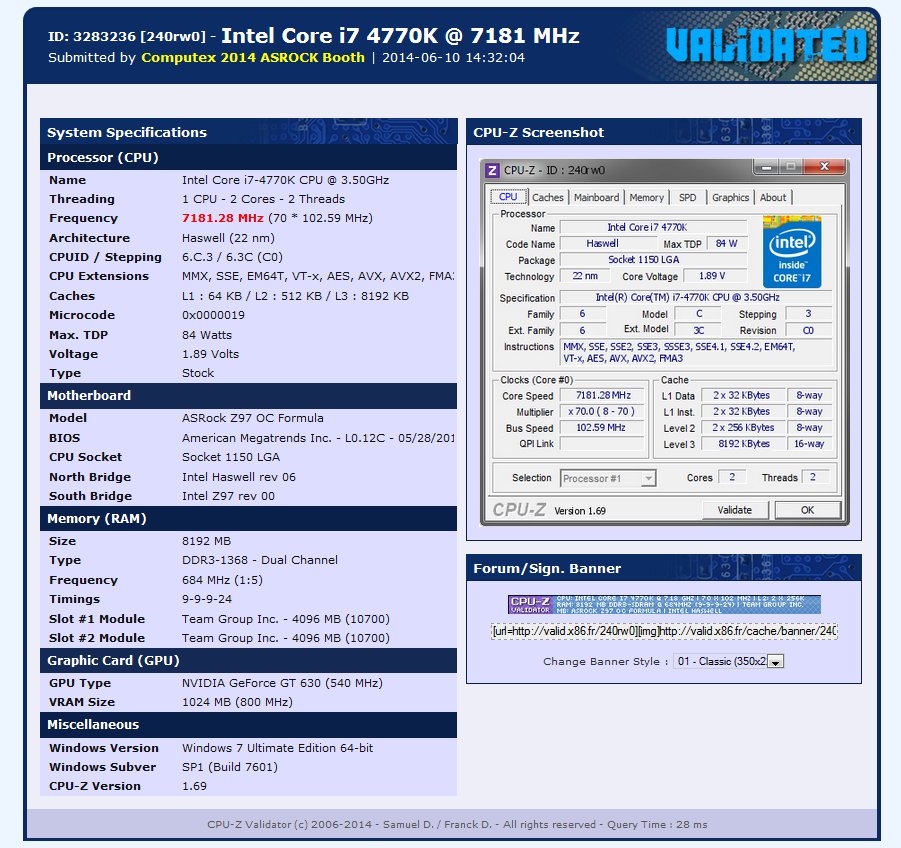This screenshot has height=848, width=901.
Task: Click the Windows 7 Ultimate Edition 64-bit value
Action: click(x=278, y=748)
